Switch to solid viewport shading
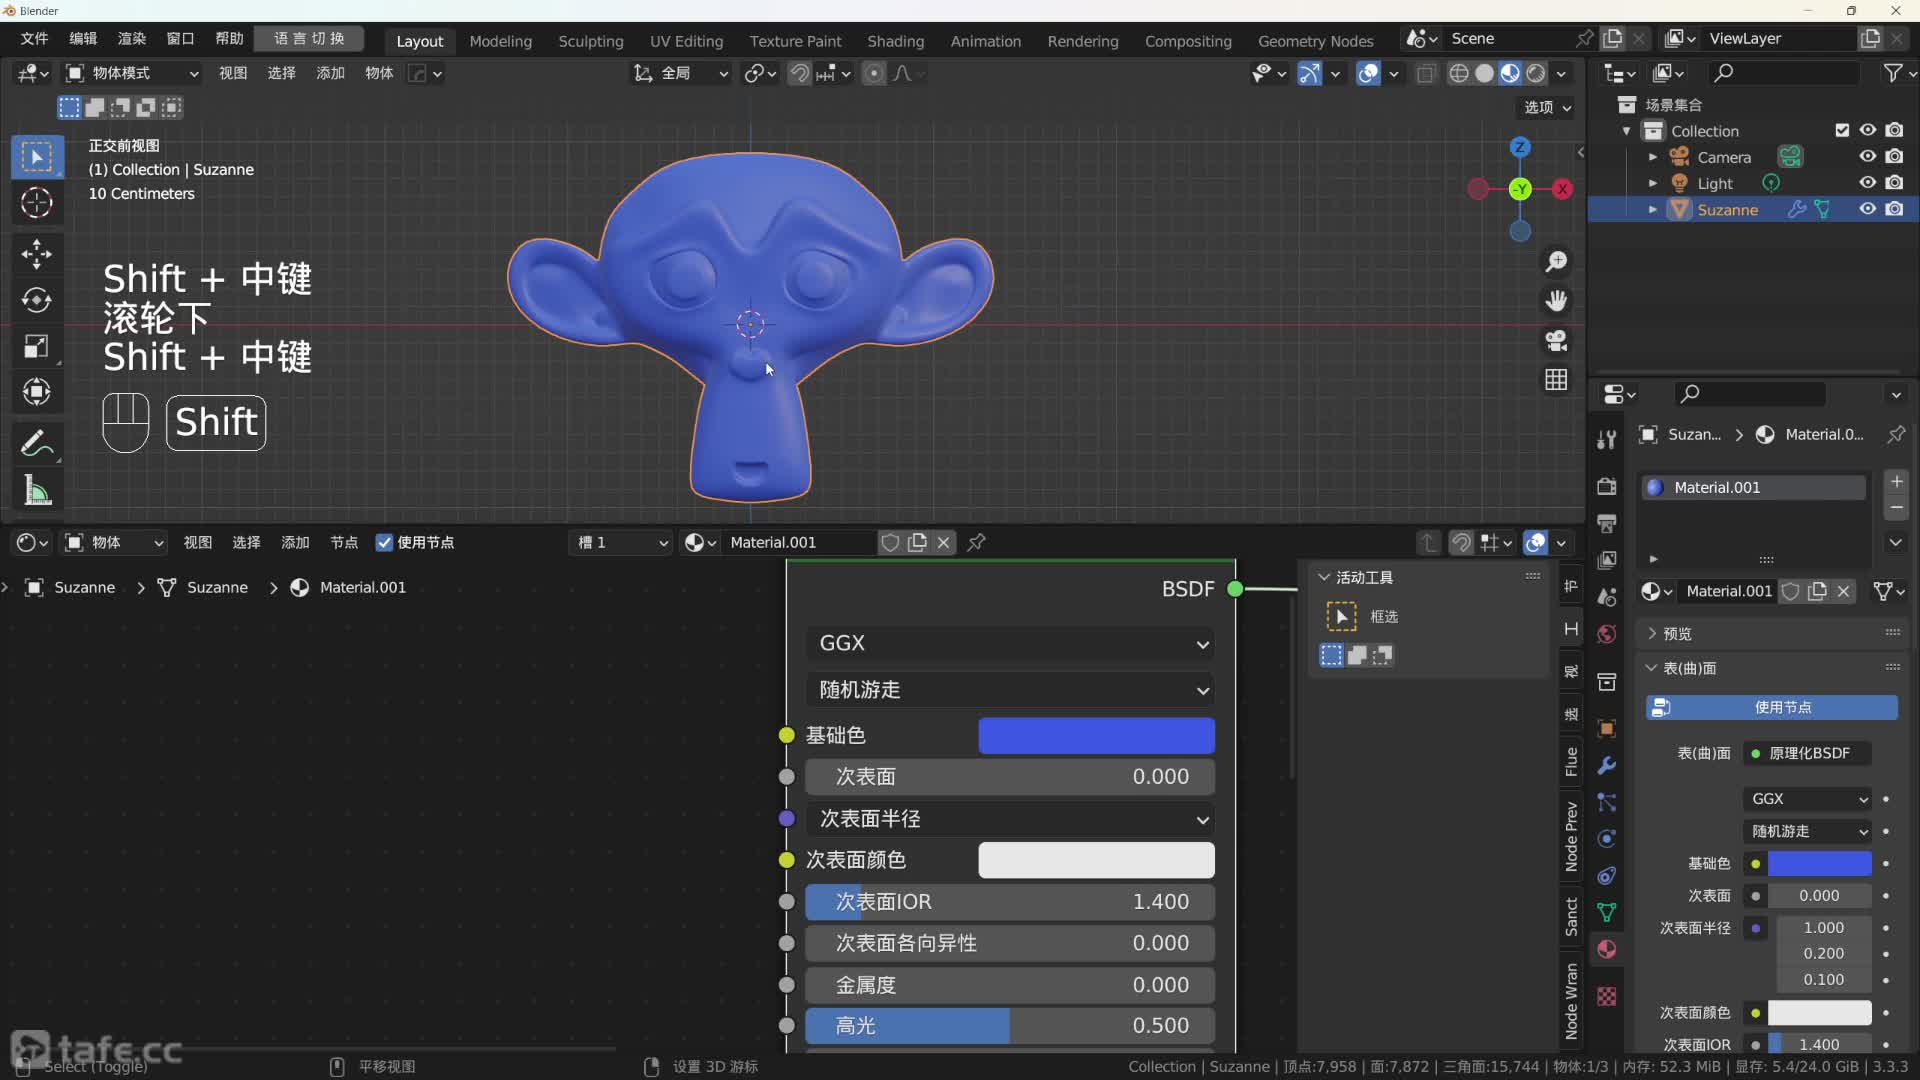1920x1080 pixels. point(1485,73)
